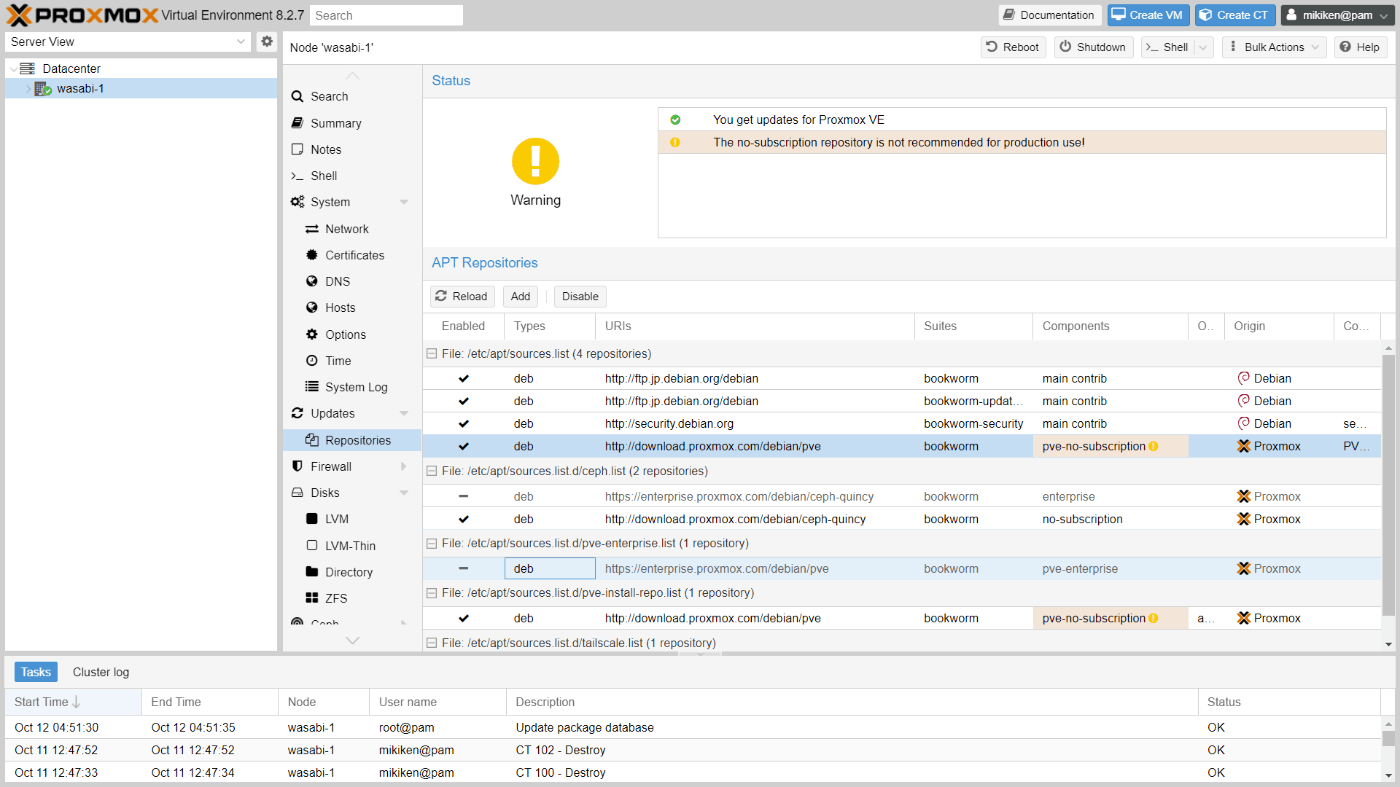Click the Create VM button
Screen dimensions: 1400x787
[1148, 15]
